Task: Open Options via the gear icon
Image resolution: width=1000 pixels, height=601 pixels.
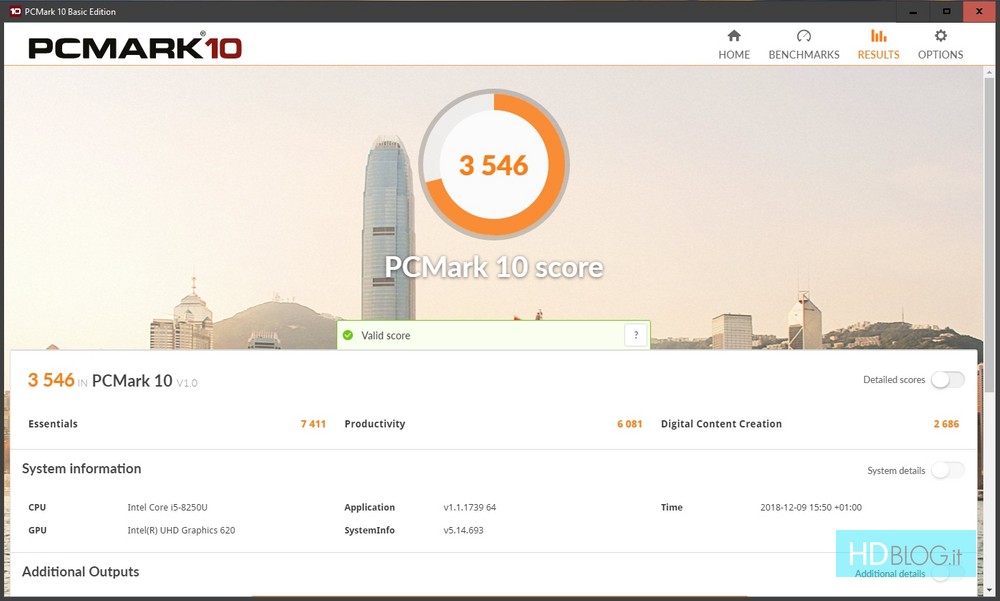Action: coord(941,35)
